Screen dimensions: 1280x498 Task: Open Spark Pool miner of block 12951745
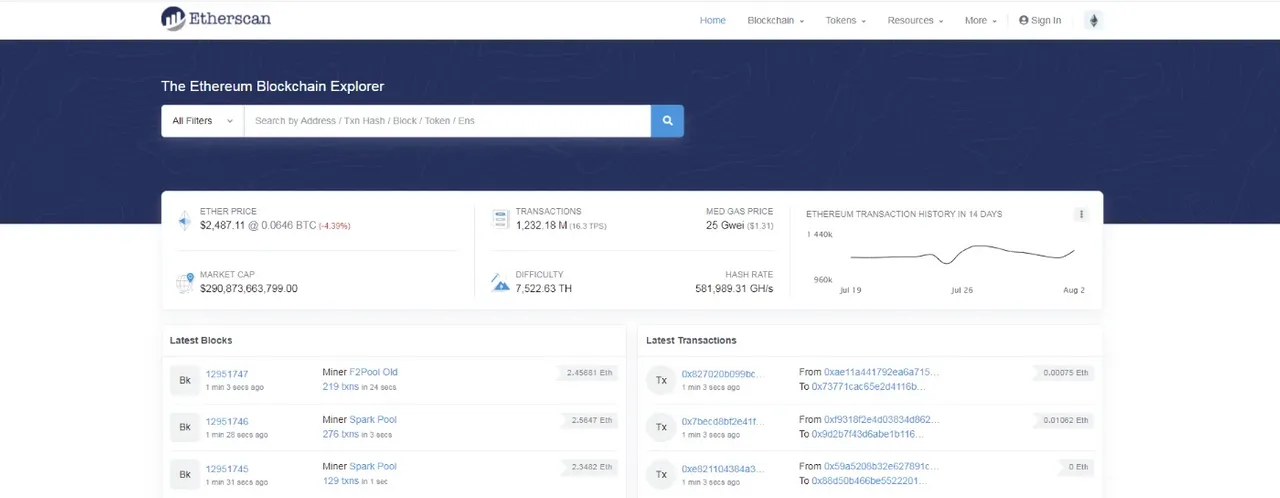pos(373,466)
